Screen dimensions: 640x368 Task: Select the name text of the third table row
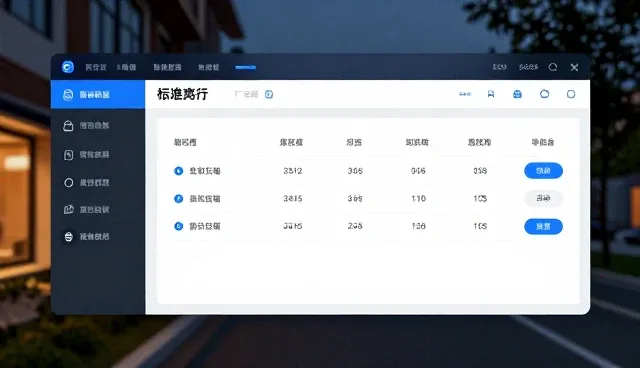205,226
